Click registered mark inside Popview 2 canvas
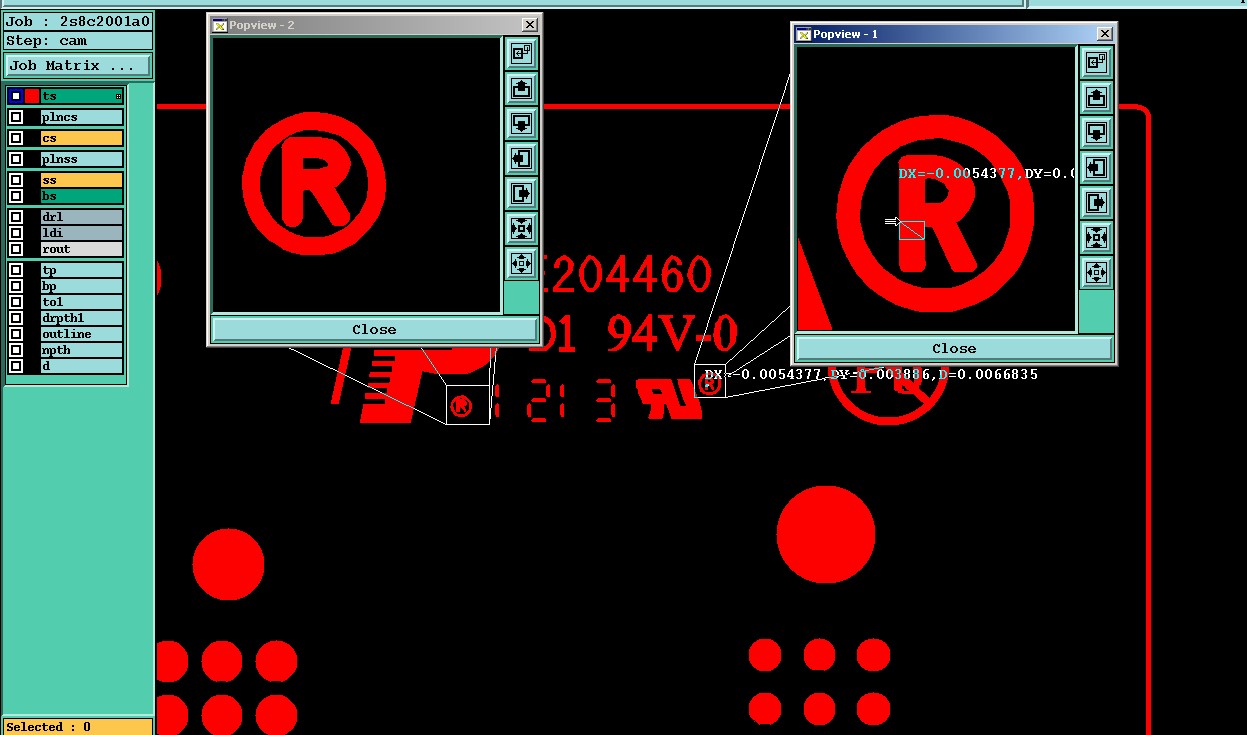 (313, 183)
